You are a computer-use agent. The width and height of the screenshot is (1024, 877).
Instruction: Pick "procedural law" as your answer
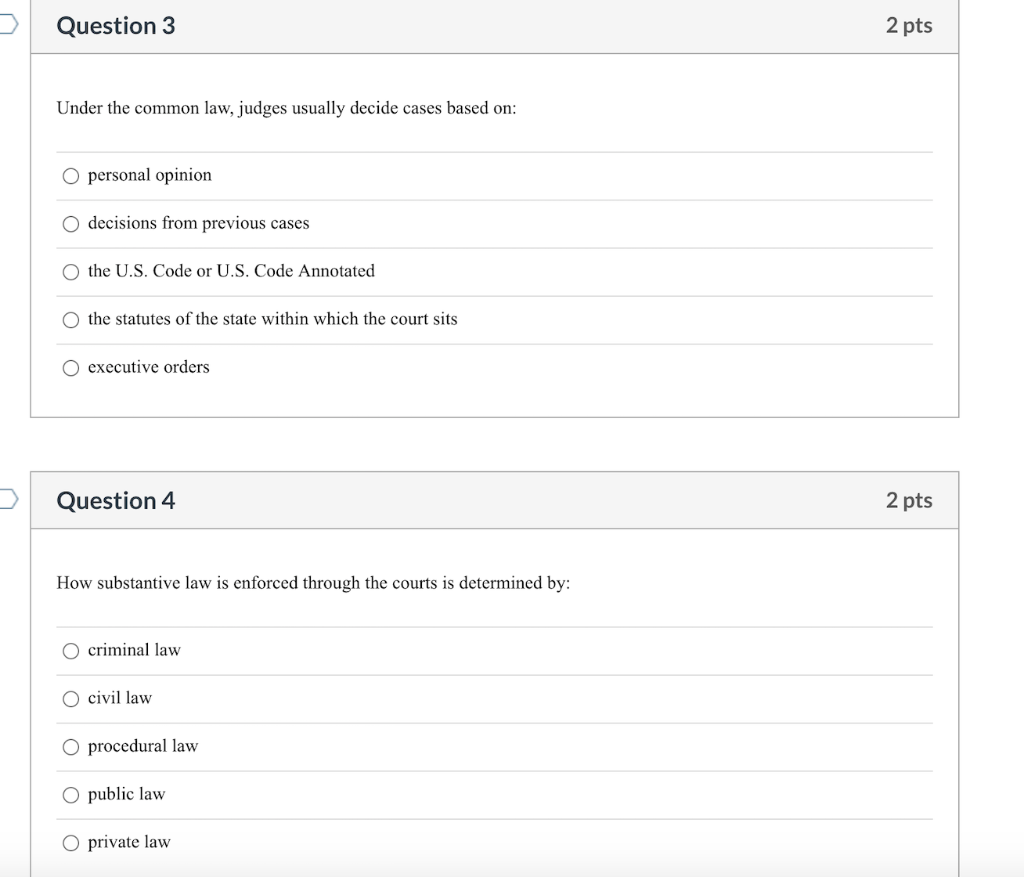pos(71,746)
